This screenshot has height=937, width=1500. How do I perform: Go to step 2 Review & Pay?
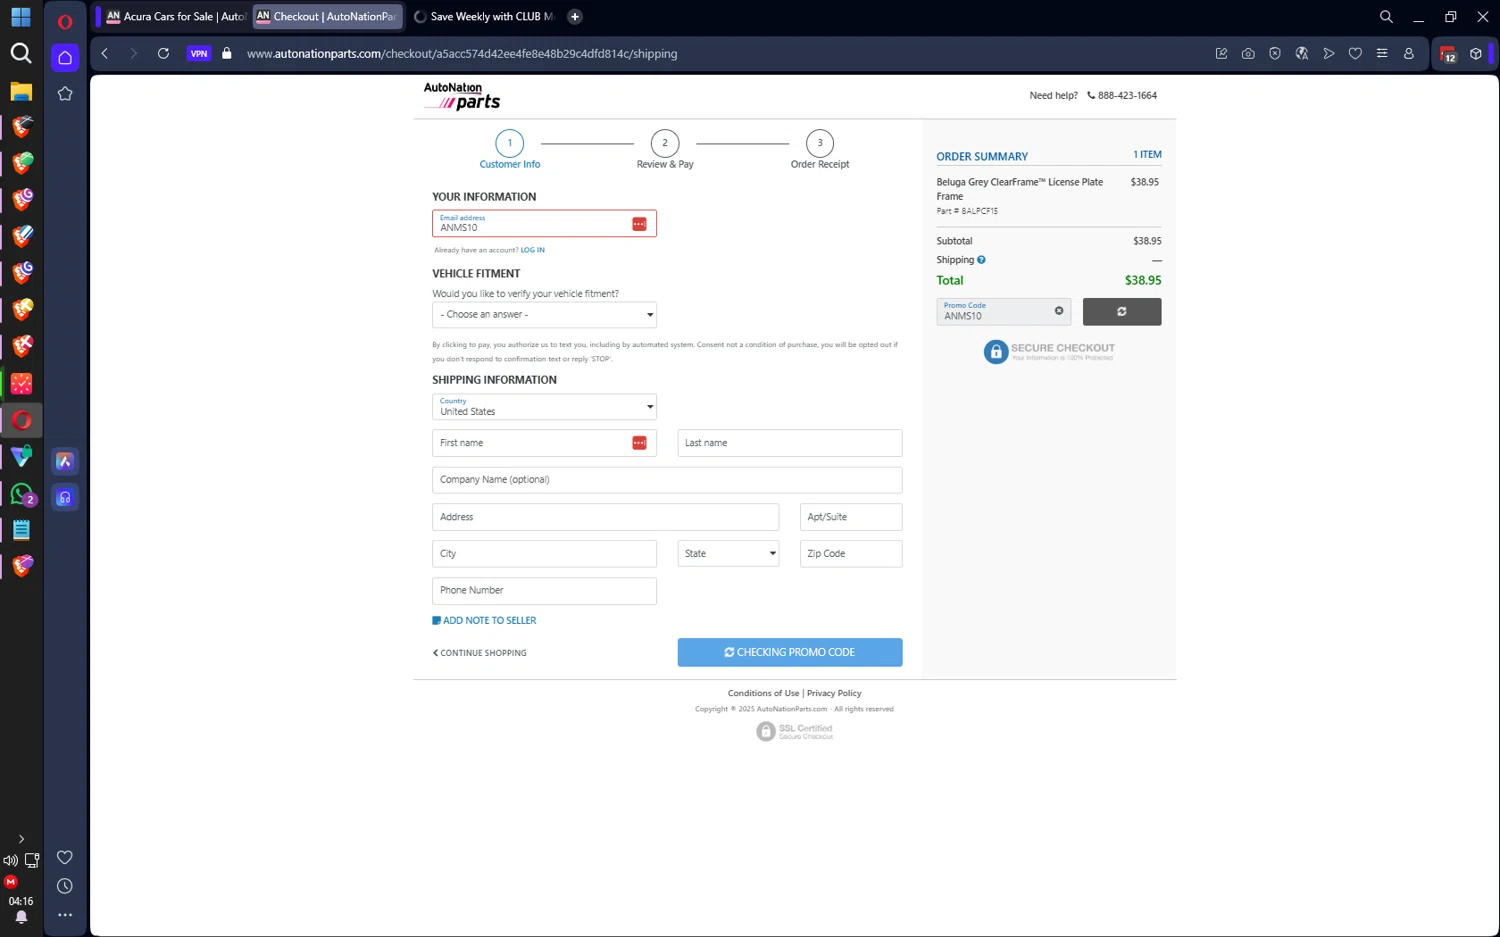[665, 150]
